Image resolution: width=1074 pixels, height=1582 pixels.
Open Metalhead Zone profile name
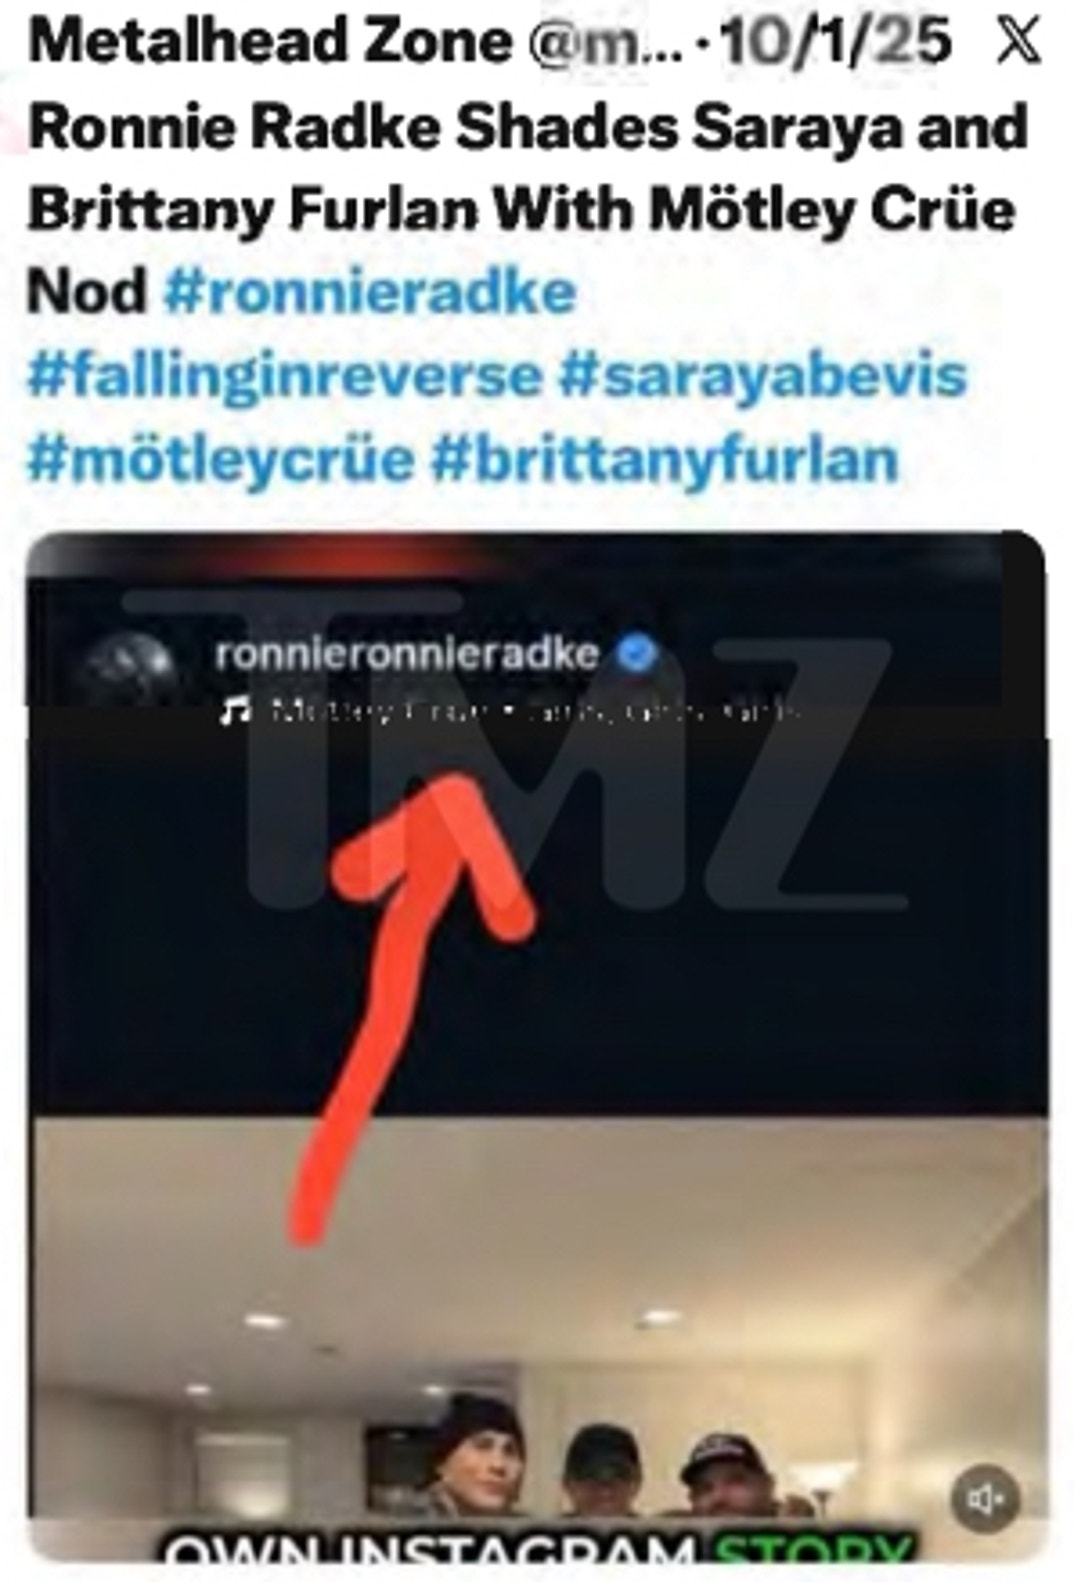click(269, 42)
